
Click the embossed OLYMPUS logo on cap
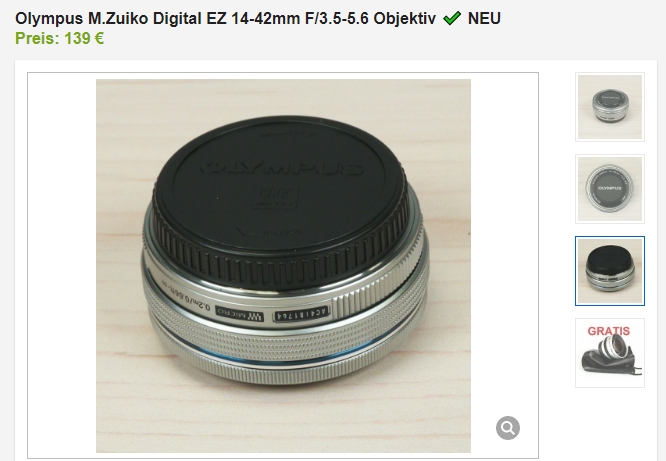(x=282, y=168)
